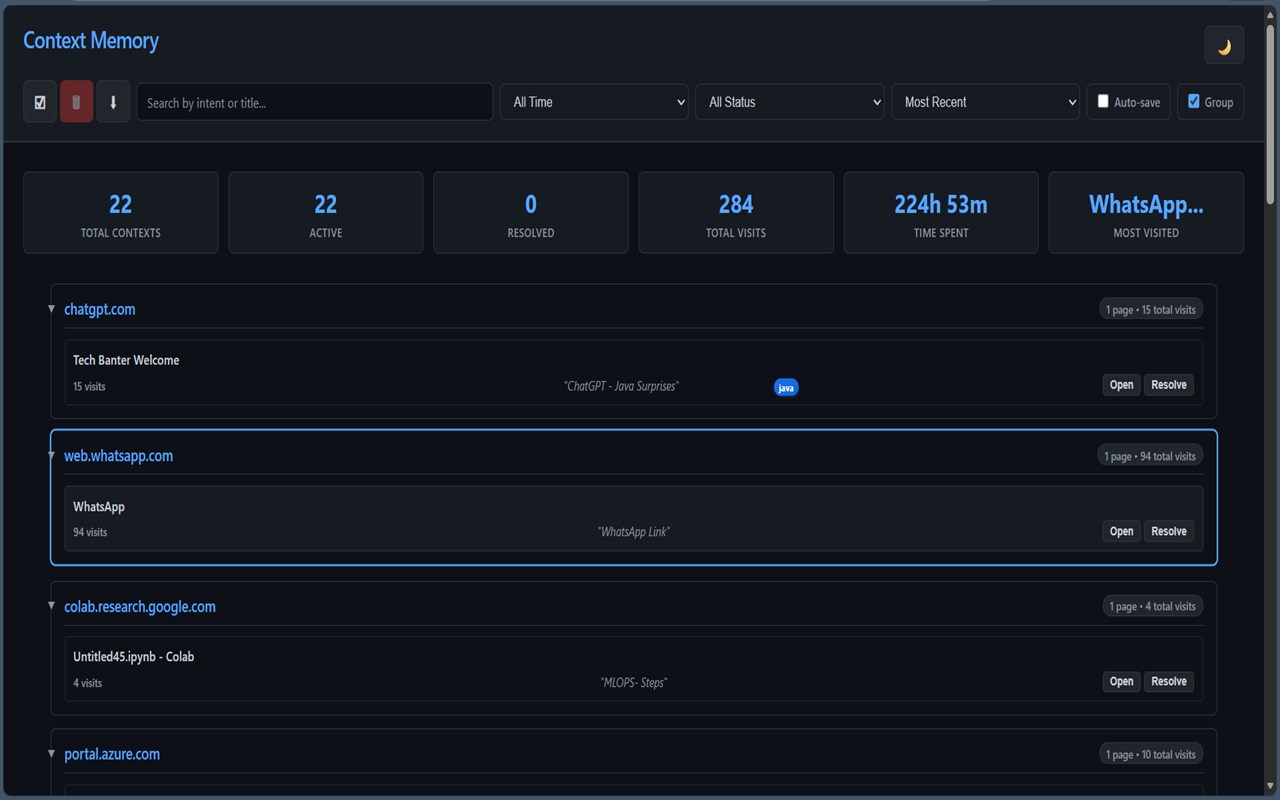The height and width of the screenshot is (800, 1280).
Task: Open the Most Recent sort dropdown
Action: pyautogui.click(x=985, y=102)
